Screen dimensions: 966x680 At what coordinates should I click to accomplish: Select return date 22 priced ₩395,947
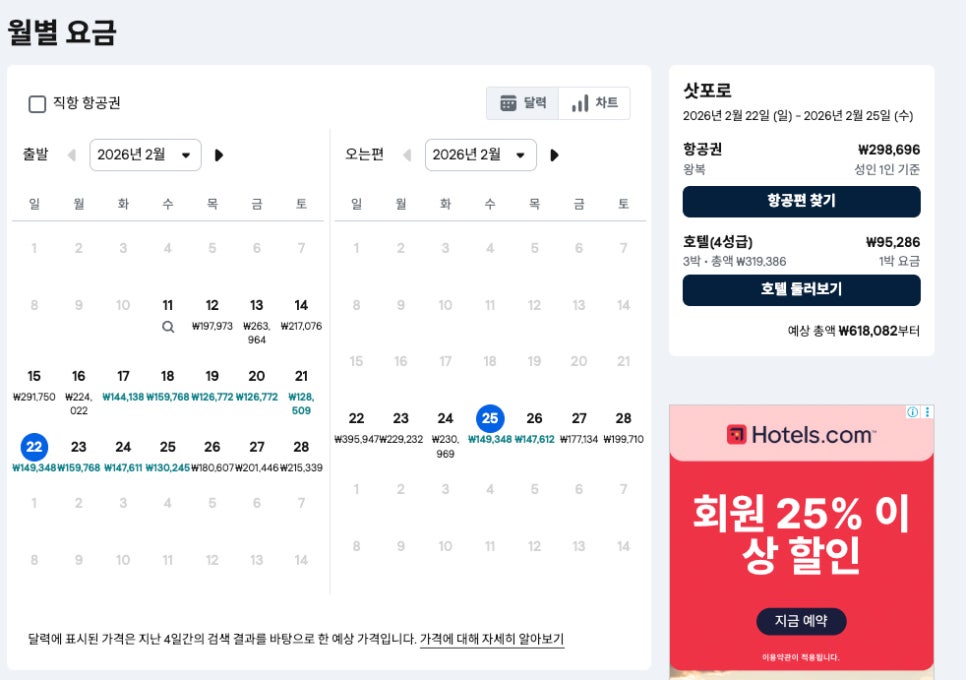(x=356, y=428)
